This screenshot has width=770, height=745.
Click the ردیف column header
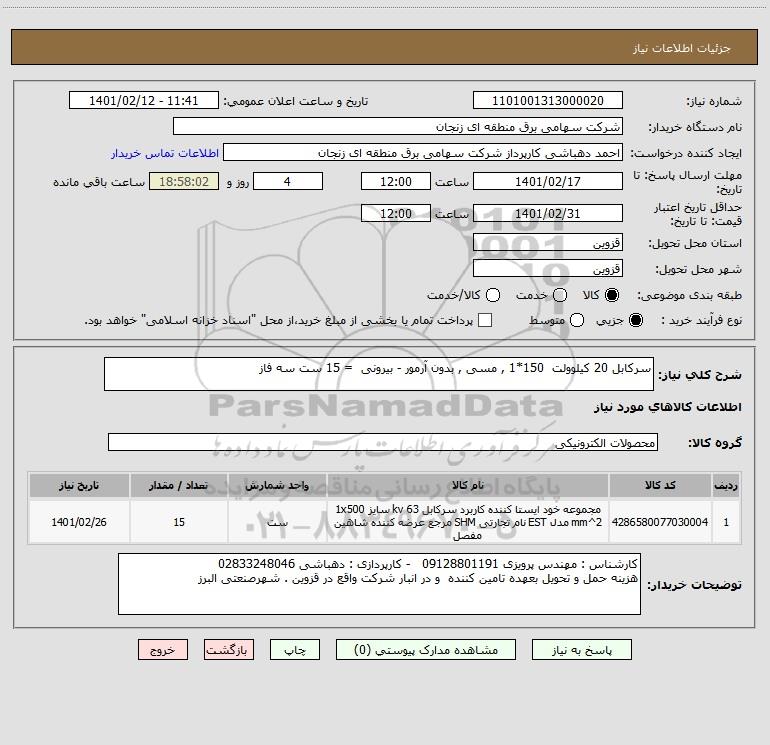726,485
